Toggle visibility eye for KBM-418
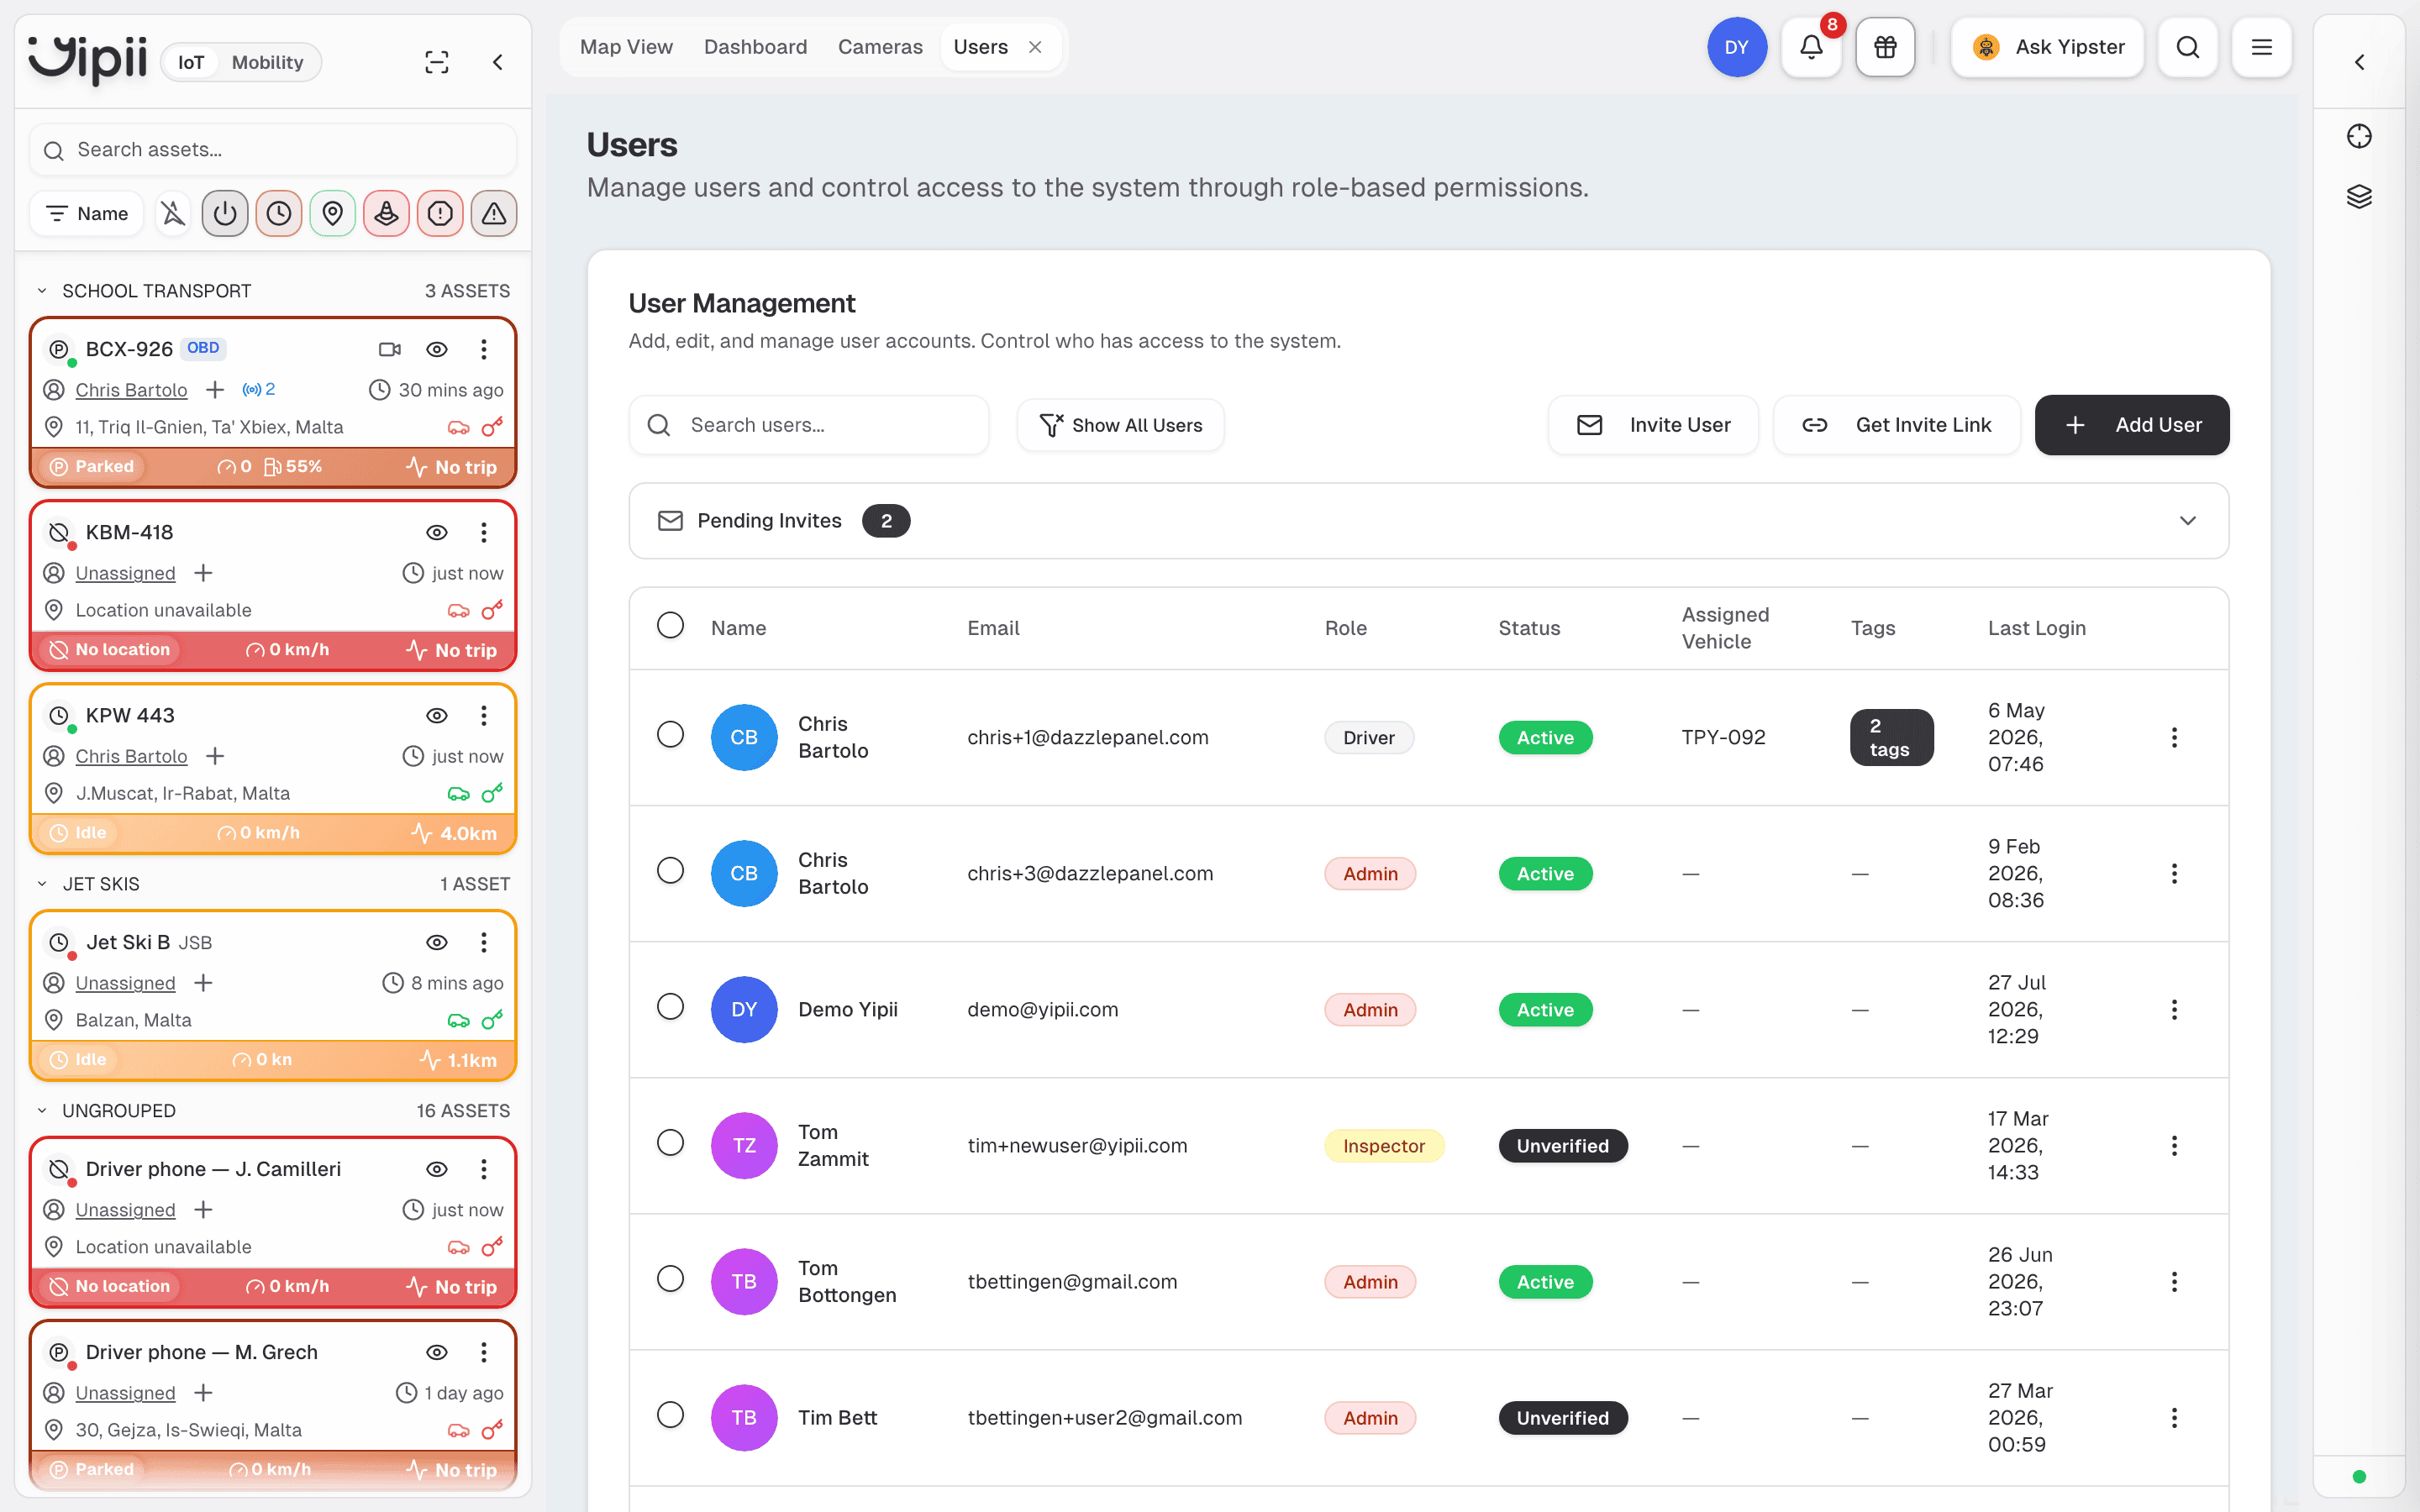Image resolution: width=2420 pixels, height=1512 pixels. click(x=437, y=532)
